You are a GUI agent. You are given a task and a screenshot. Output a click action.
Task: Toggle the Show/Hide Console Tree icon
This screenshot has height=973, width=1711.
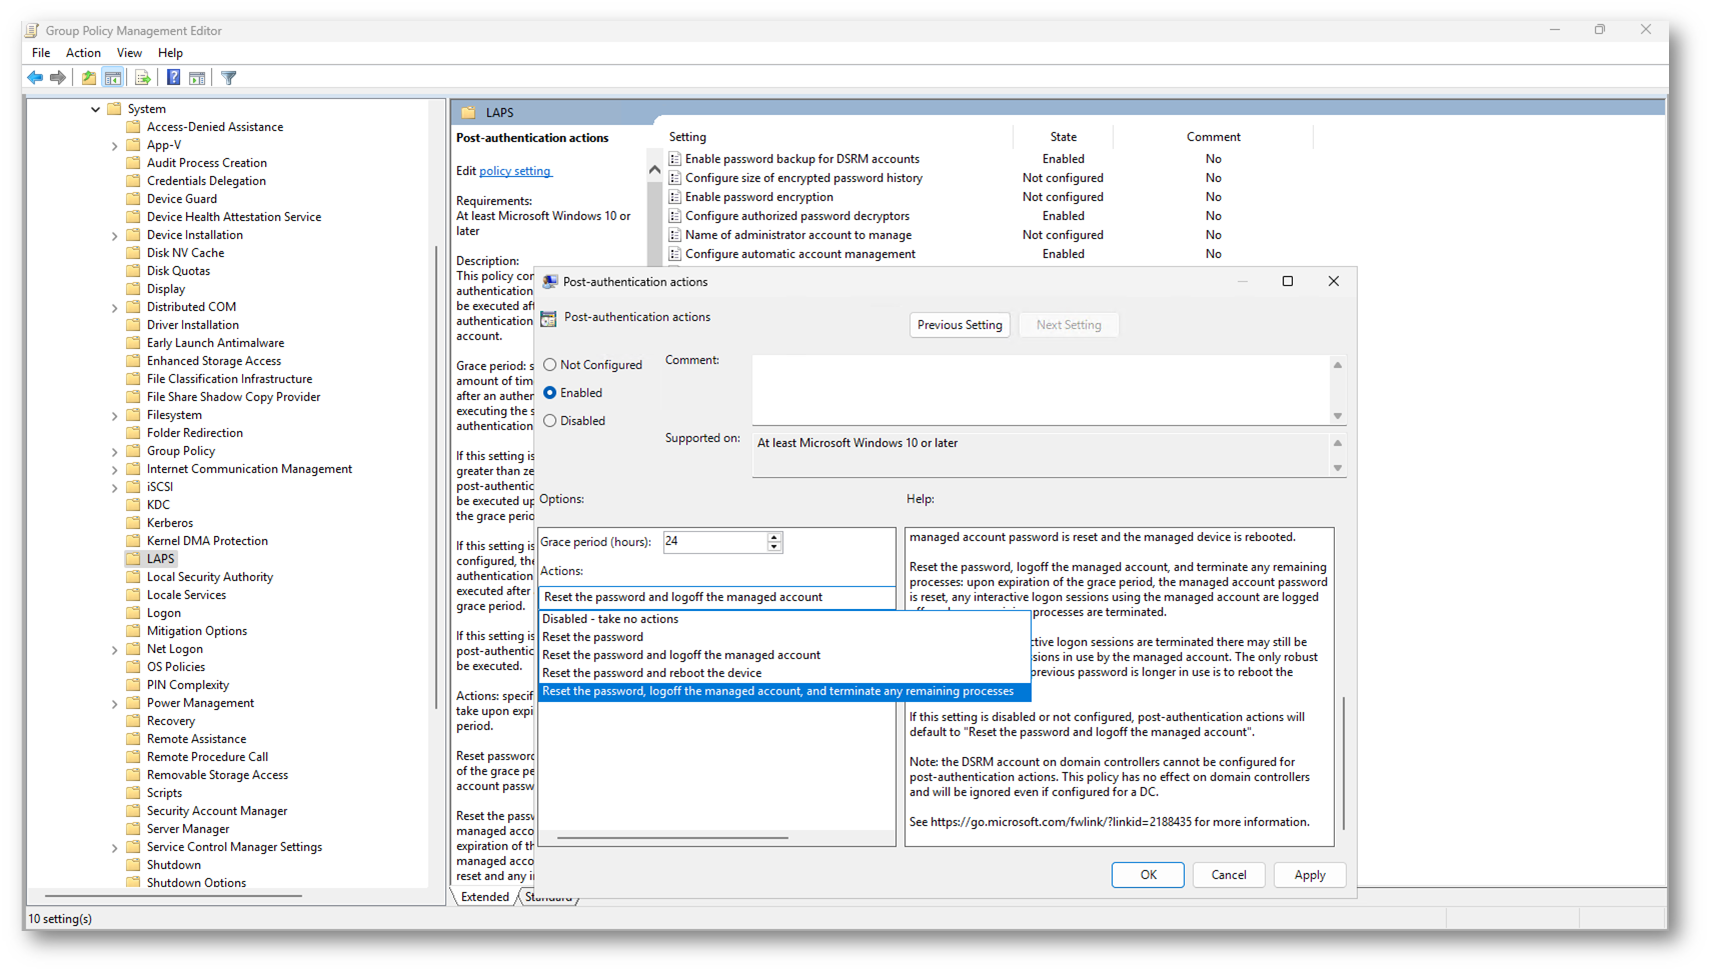[113, 78]
